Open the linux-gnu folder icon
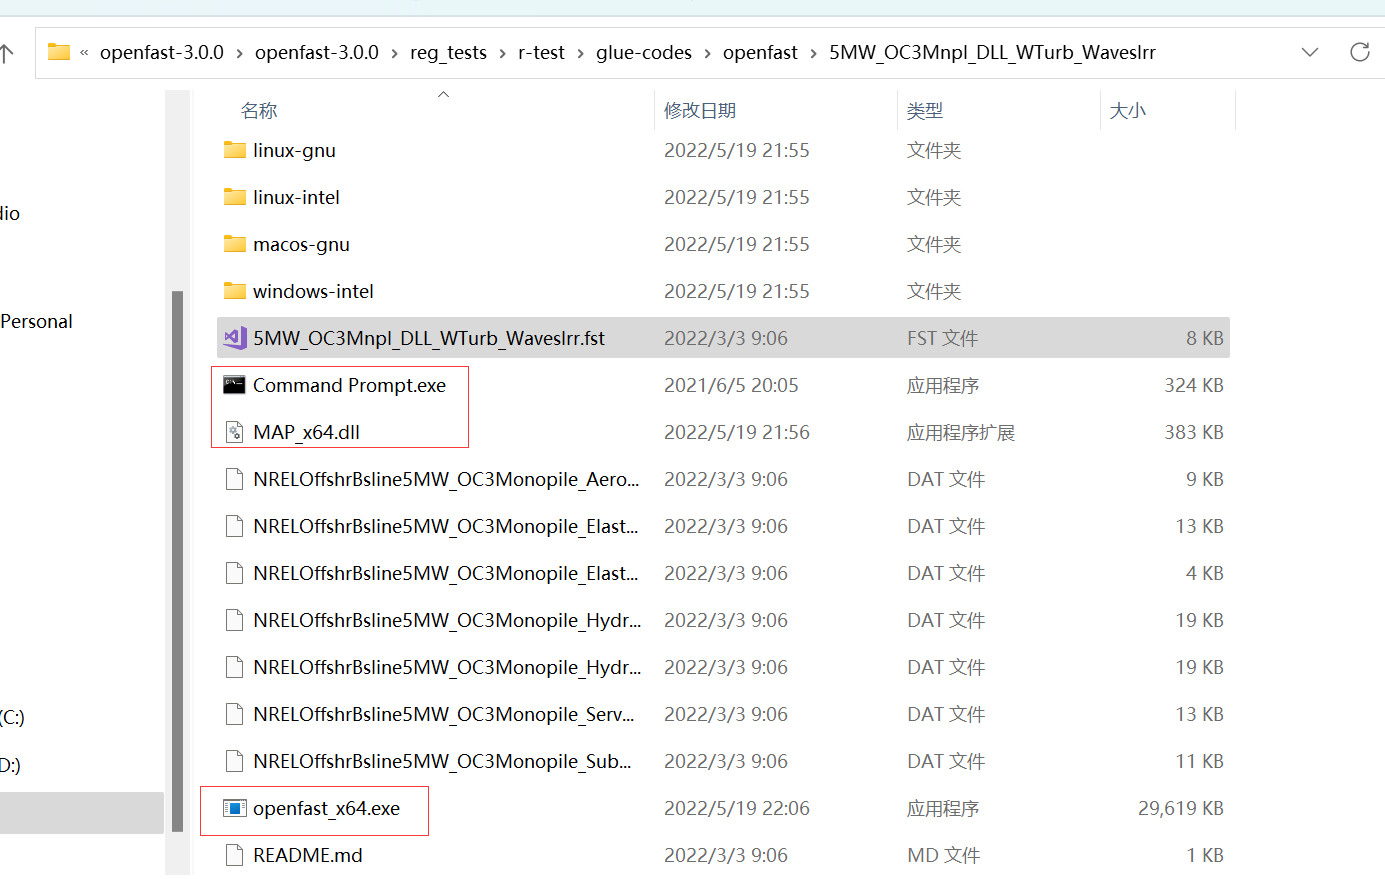1385x879 pixels. [x=234, y=149]
